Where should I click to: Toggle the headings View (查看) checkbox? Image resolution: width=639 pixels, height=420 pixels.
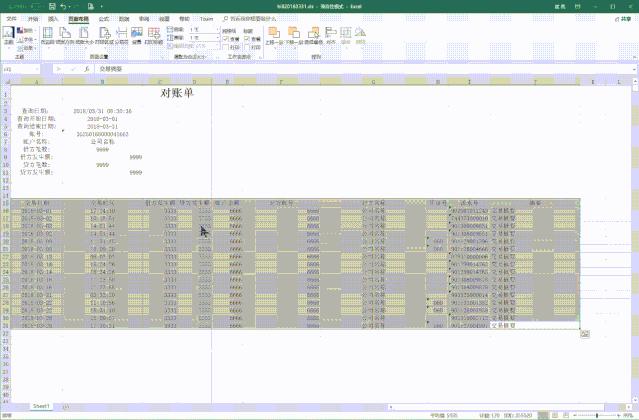click(x=246, y=38)
